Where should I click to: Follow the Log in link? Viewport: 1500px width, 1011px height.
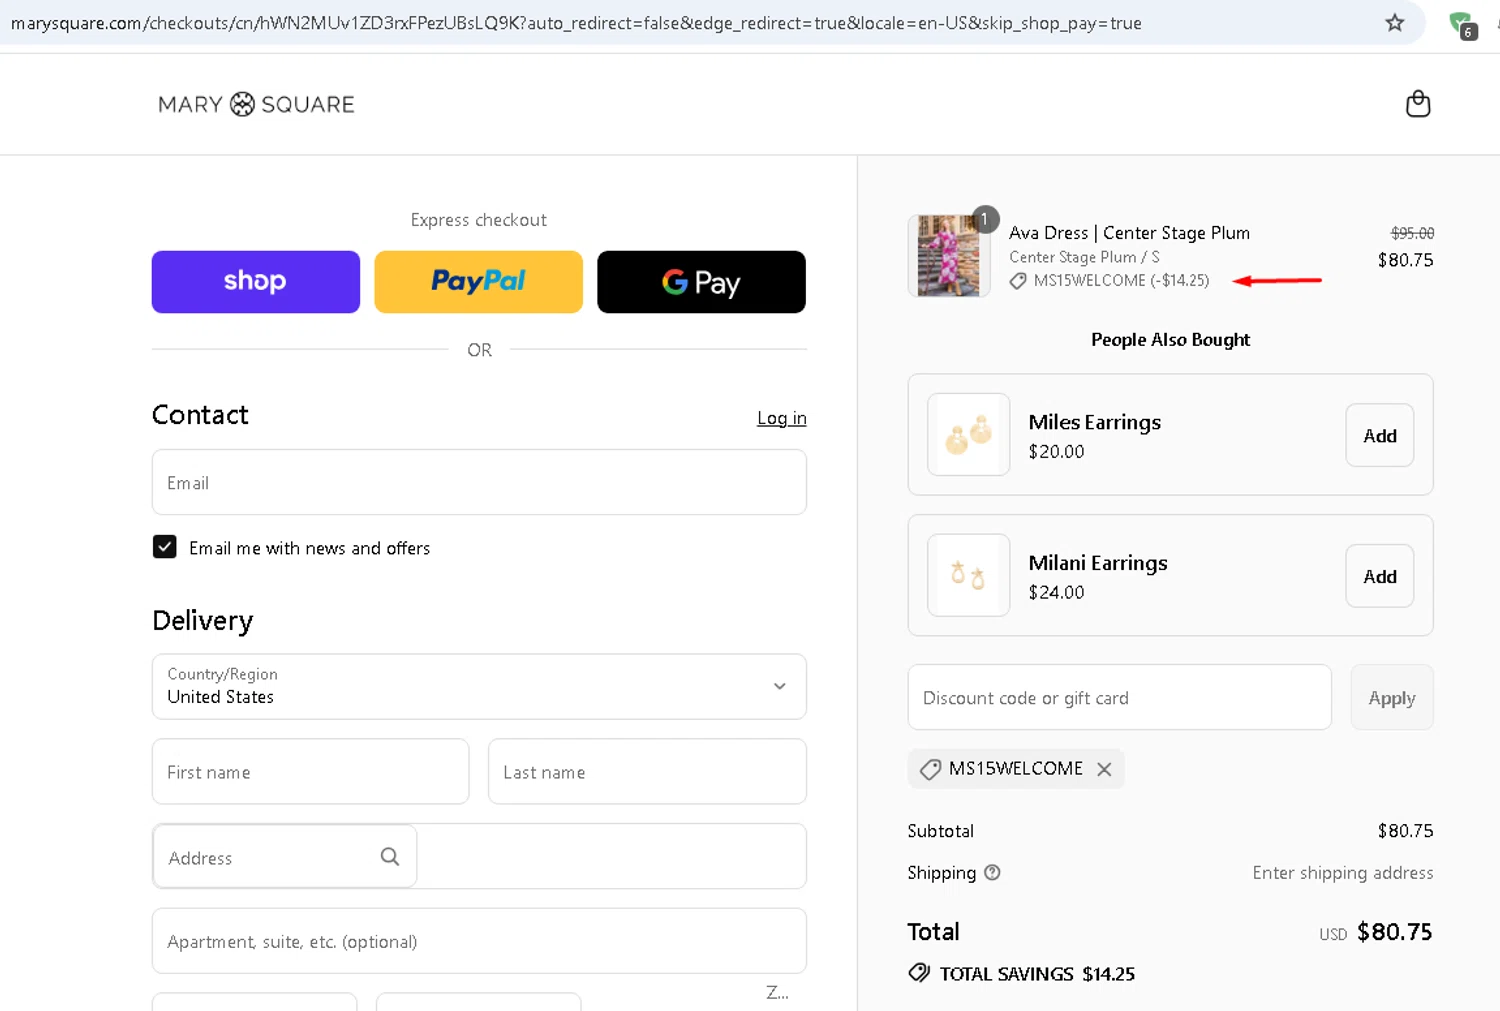click(x=781, y=418)
